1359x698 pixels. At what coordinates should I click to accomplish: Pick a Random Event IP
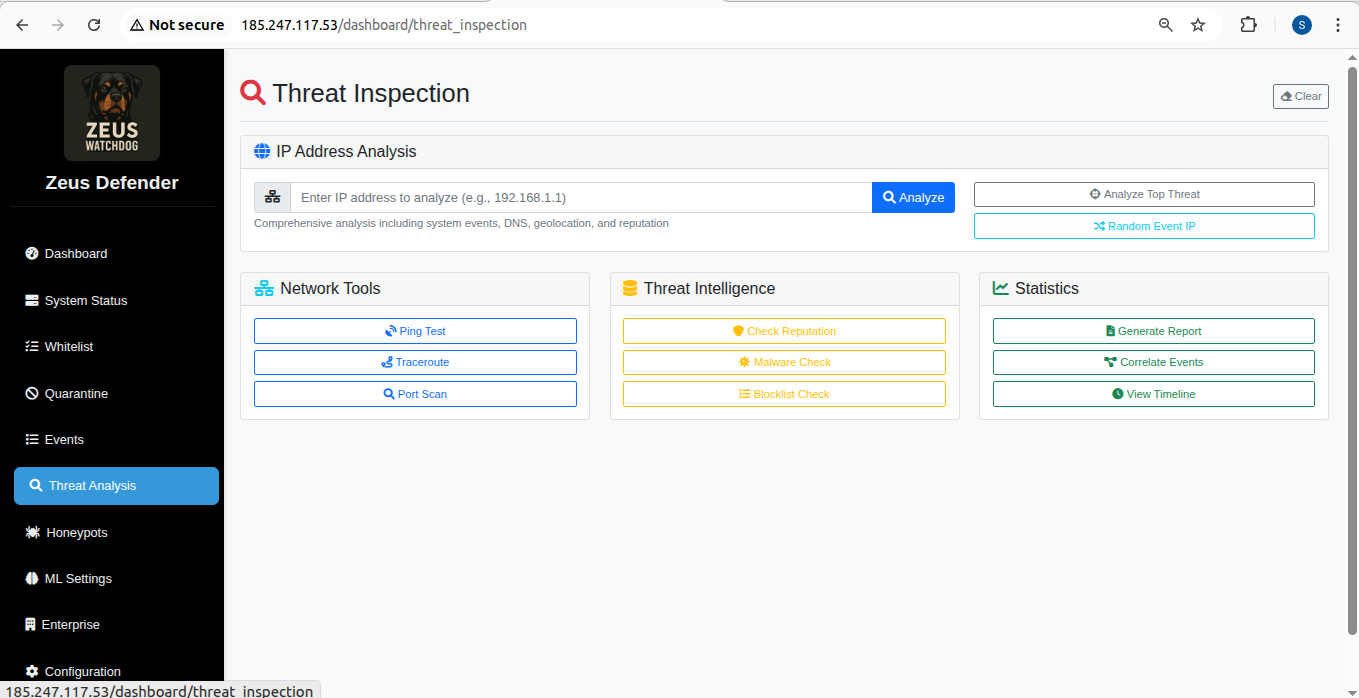1144,227
